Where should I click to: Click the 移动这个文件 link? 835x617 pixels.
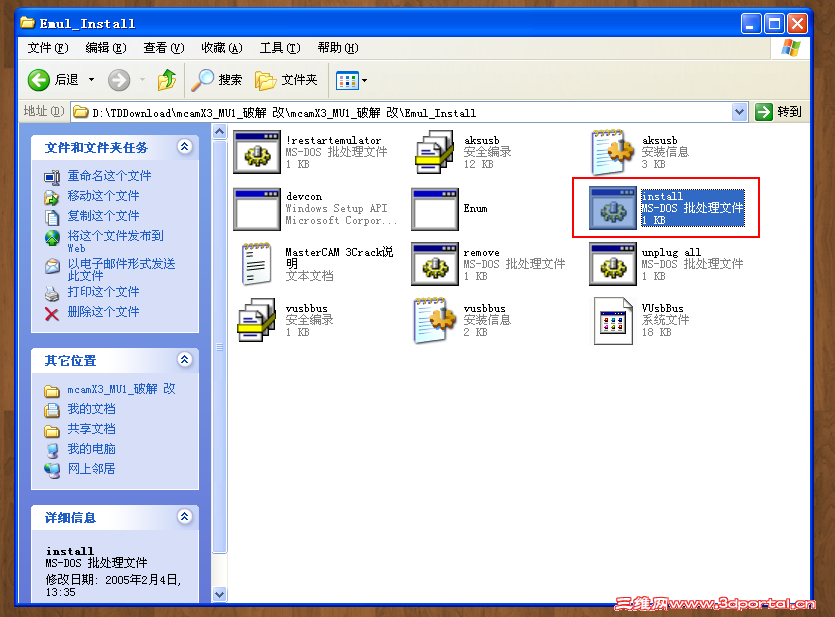(103, 196)
